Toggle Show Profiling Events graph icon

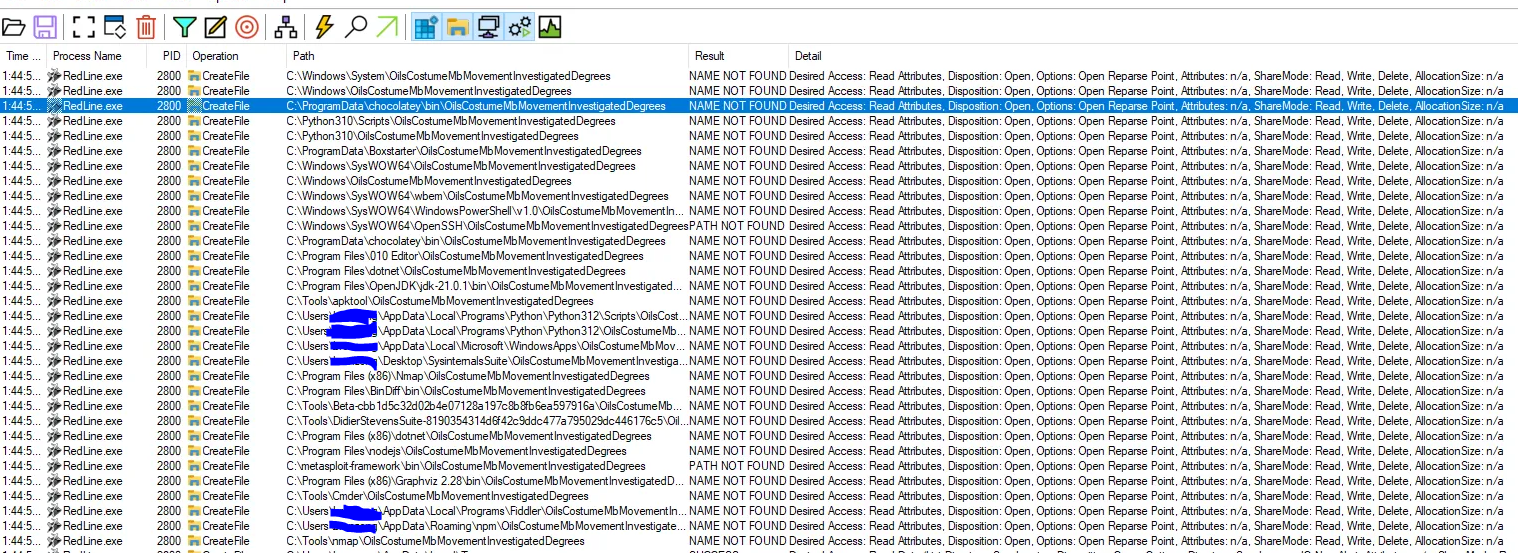click(x=550, y=27)
